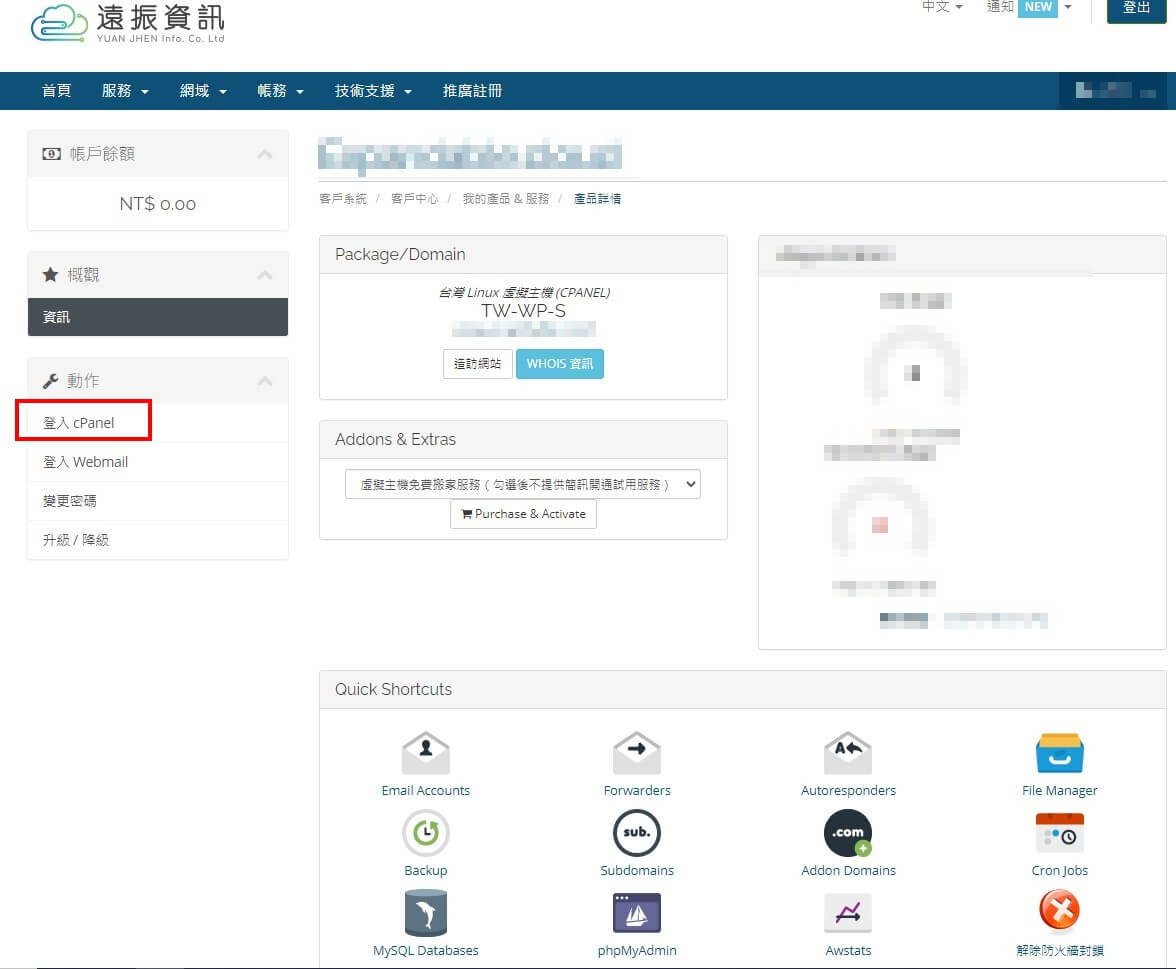
Task: Click the 造訪網站 button
Action: tap(477, 364)
